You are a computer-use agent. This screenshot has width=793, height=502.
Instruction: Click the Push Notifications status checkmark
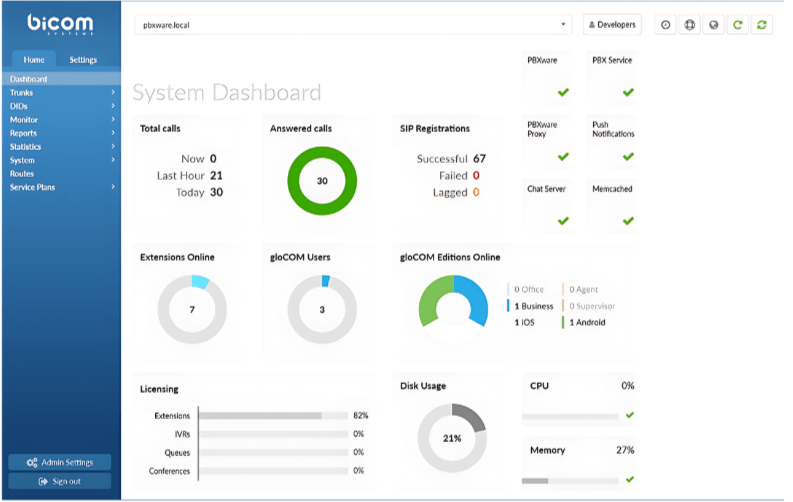tap(628, 157)
